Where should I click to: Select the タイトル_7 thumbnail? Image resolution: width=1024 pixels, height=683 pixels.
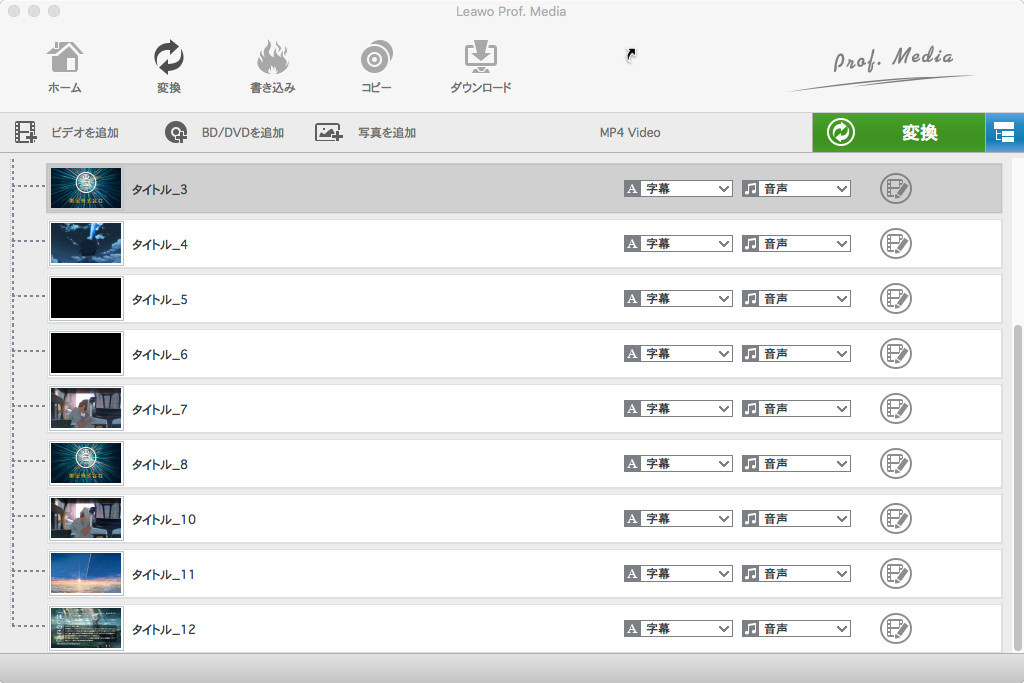[x=86, y=408]
